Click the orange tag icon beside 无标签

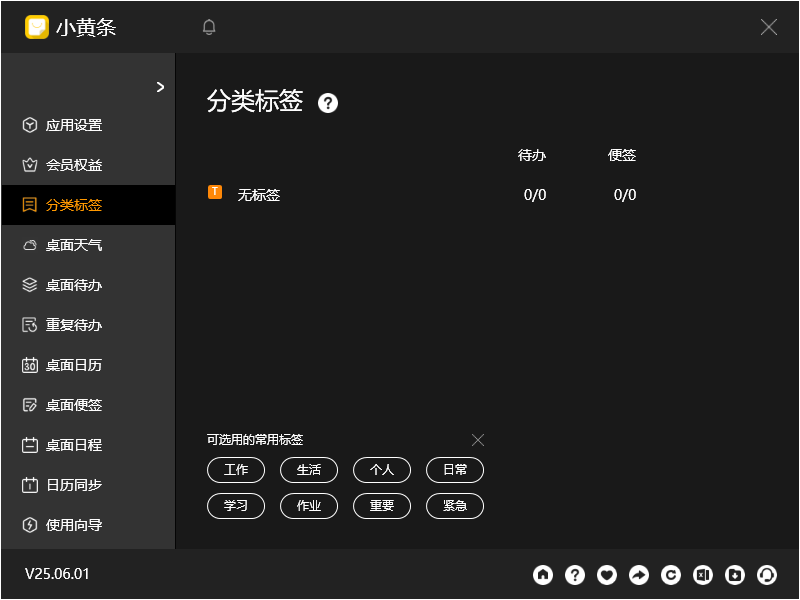pos(215,194)
